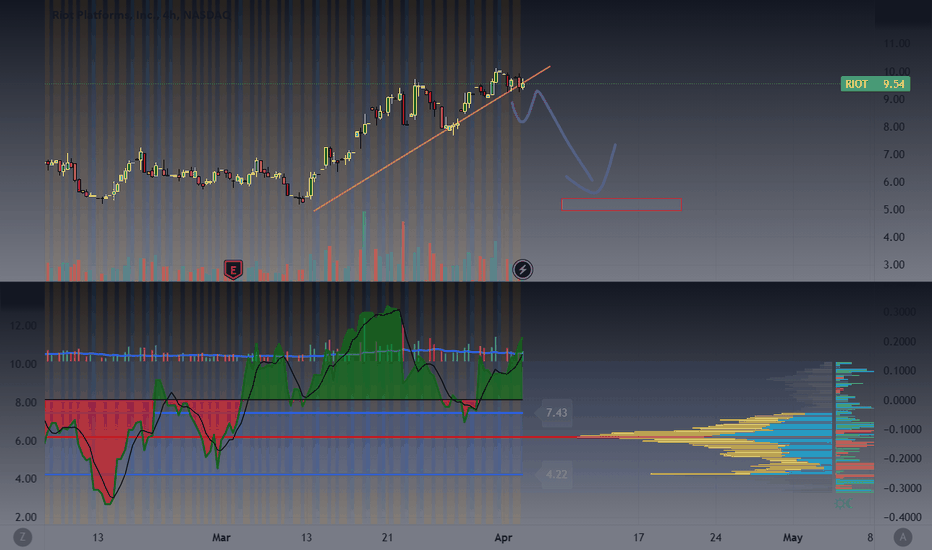
Task: Click the 'A' auto-scale button
Action: 903,538
